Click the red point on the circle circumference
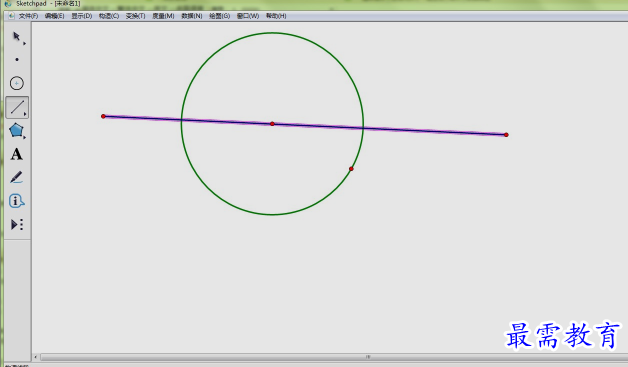Screen dimensions: 628x367 click(x=351, y=169)
